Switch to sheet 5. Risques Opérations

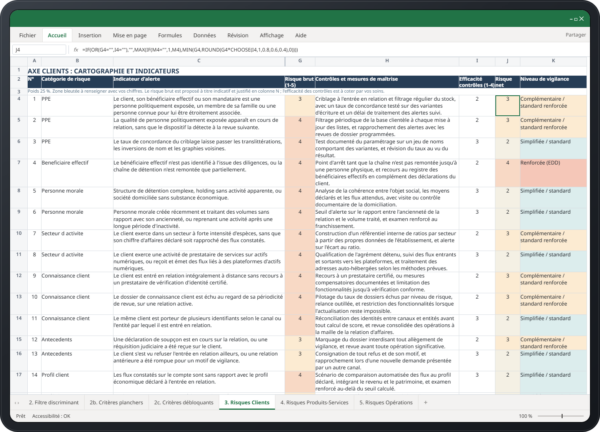point(386,402)
